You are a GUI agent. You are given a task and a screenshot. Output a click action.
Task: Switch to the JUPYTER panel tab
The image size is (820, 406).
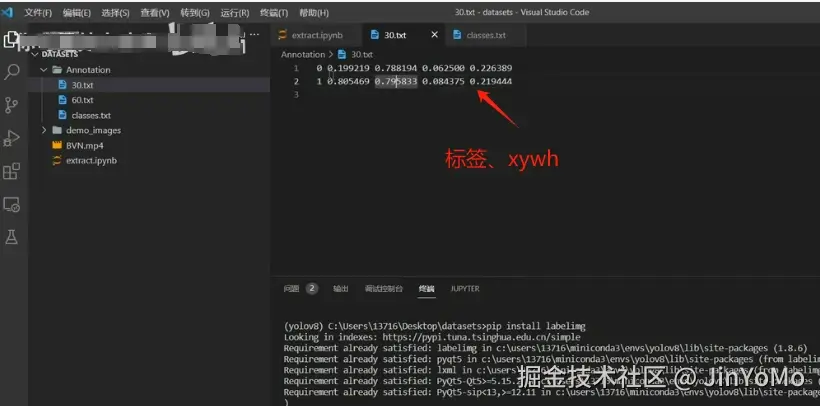tap(465, 289)
